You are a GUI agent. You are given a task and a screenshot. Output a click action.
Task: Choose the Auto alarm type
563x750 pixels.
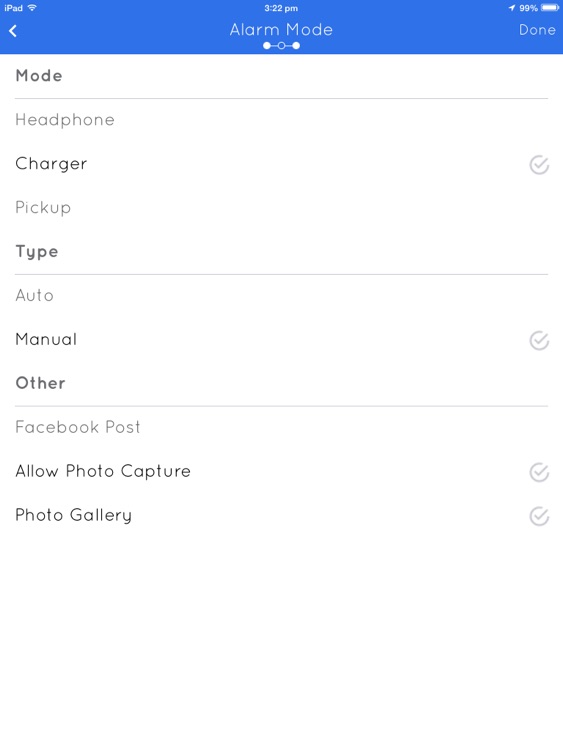[x=281, y=295]
